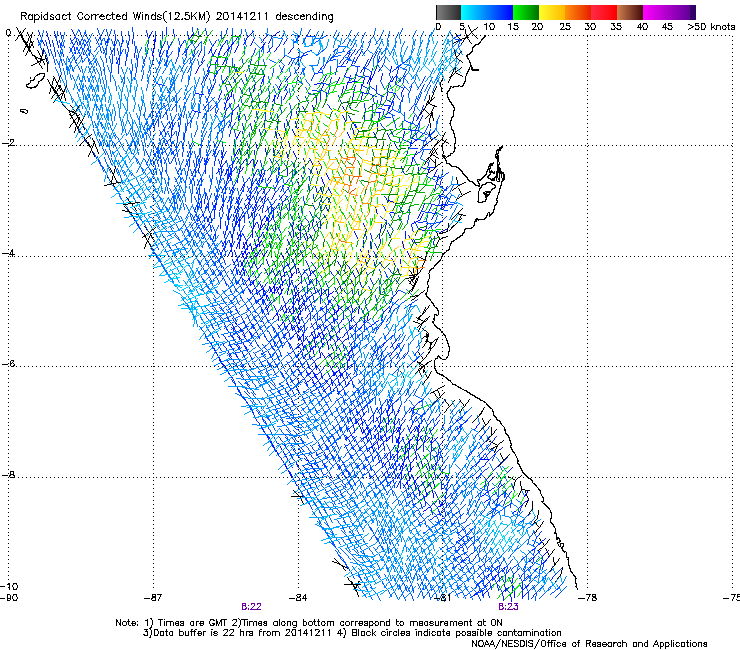Click the '-84' longitude axis label
This screenshot has height=650, width=740.
(298, 598)
